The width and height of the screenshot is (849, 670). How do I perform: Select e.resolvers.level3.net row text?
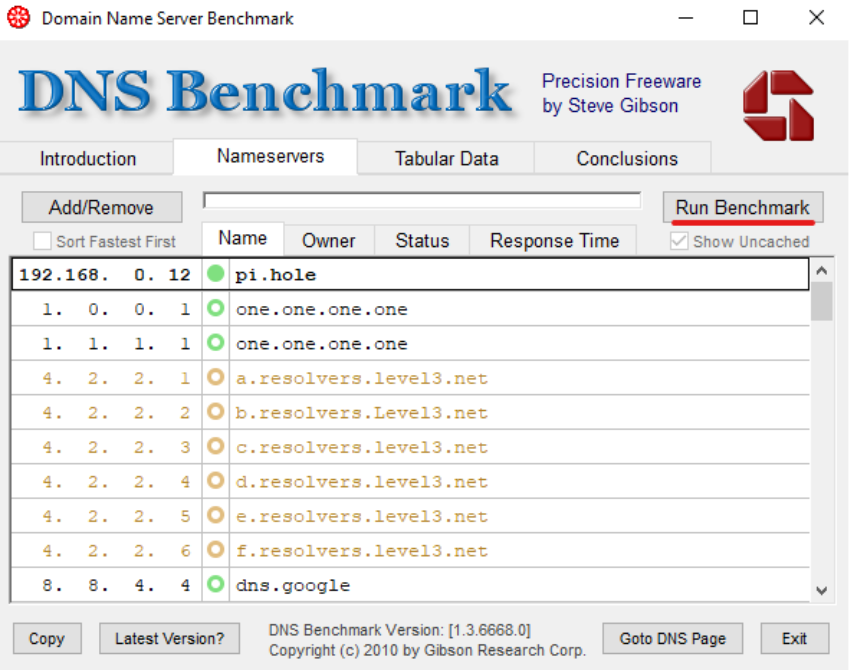[362, 516]
